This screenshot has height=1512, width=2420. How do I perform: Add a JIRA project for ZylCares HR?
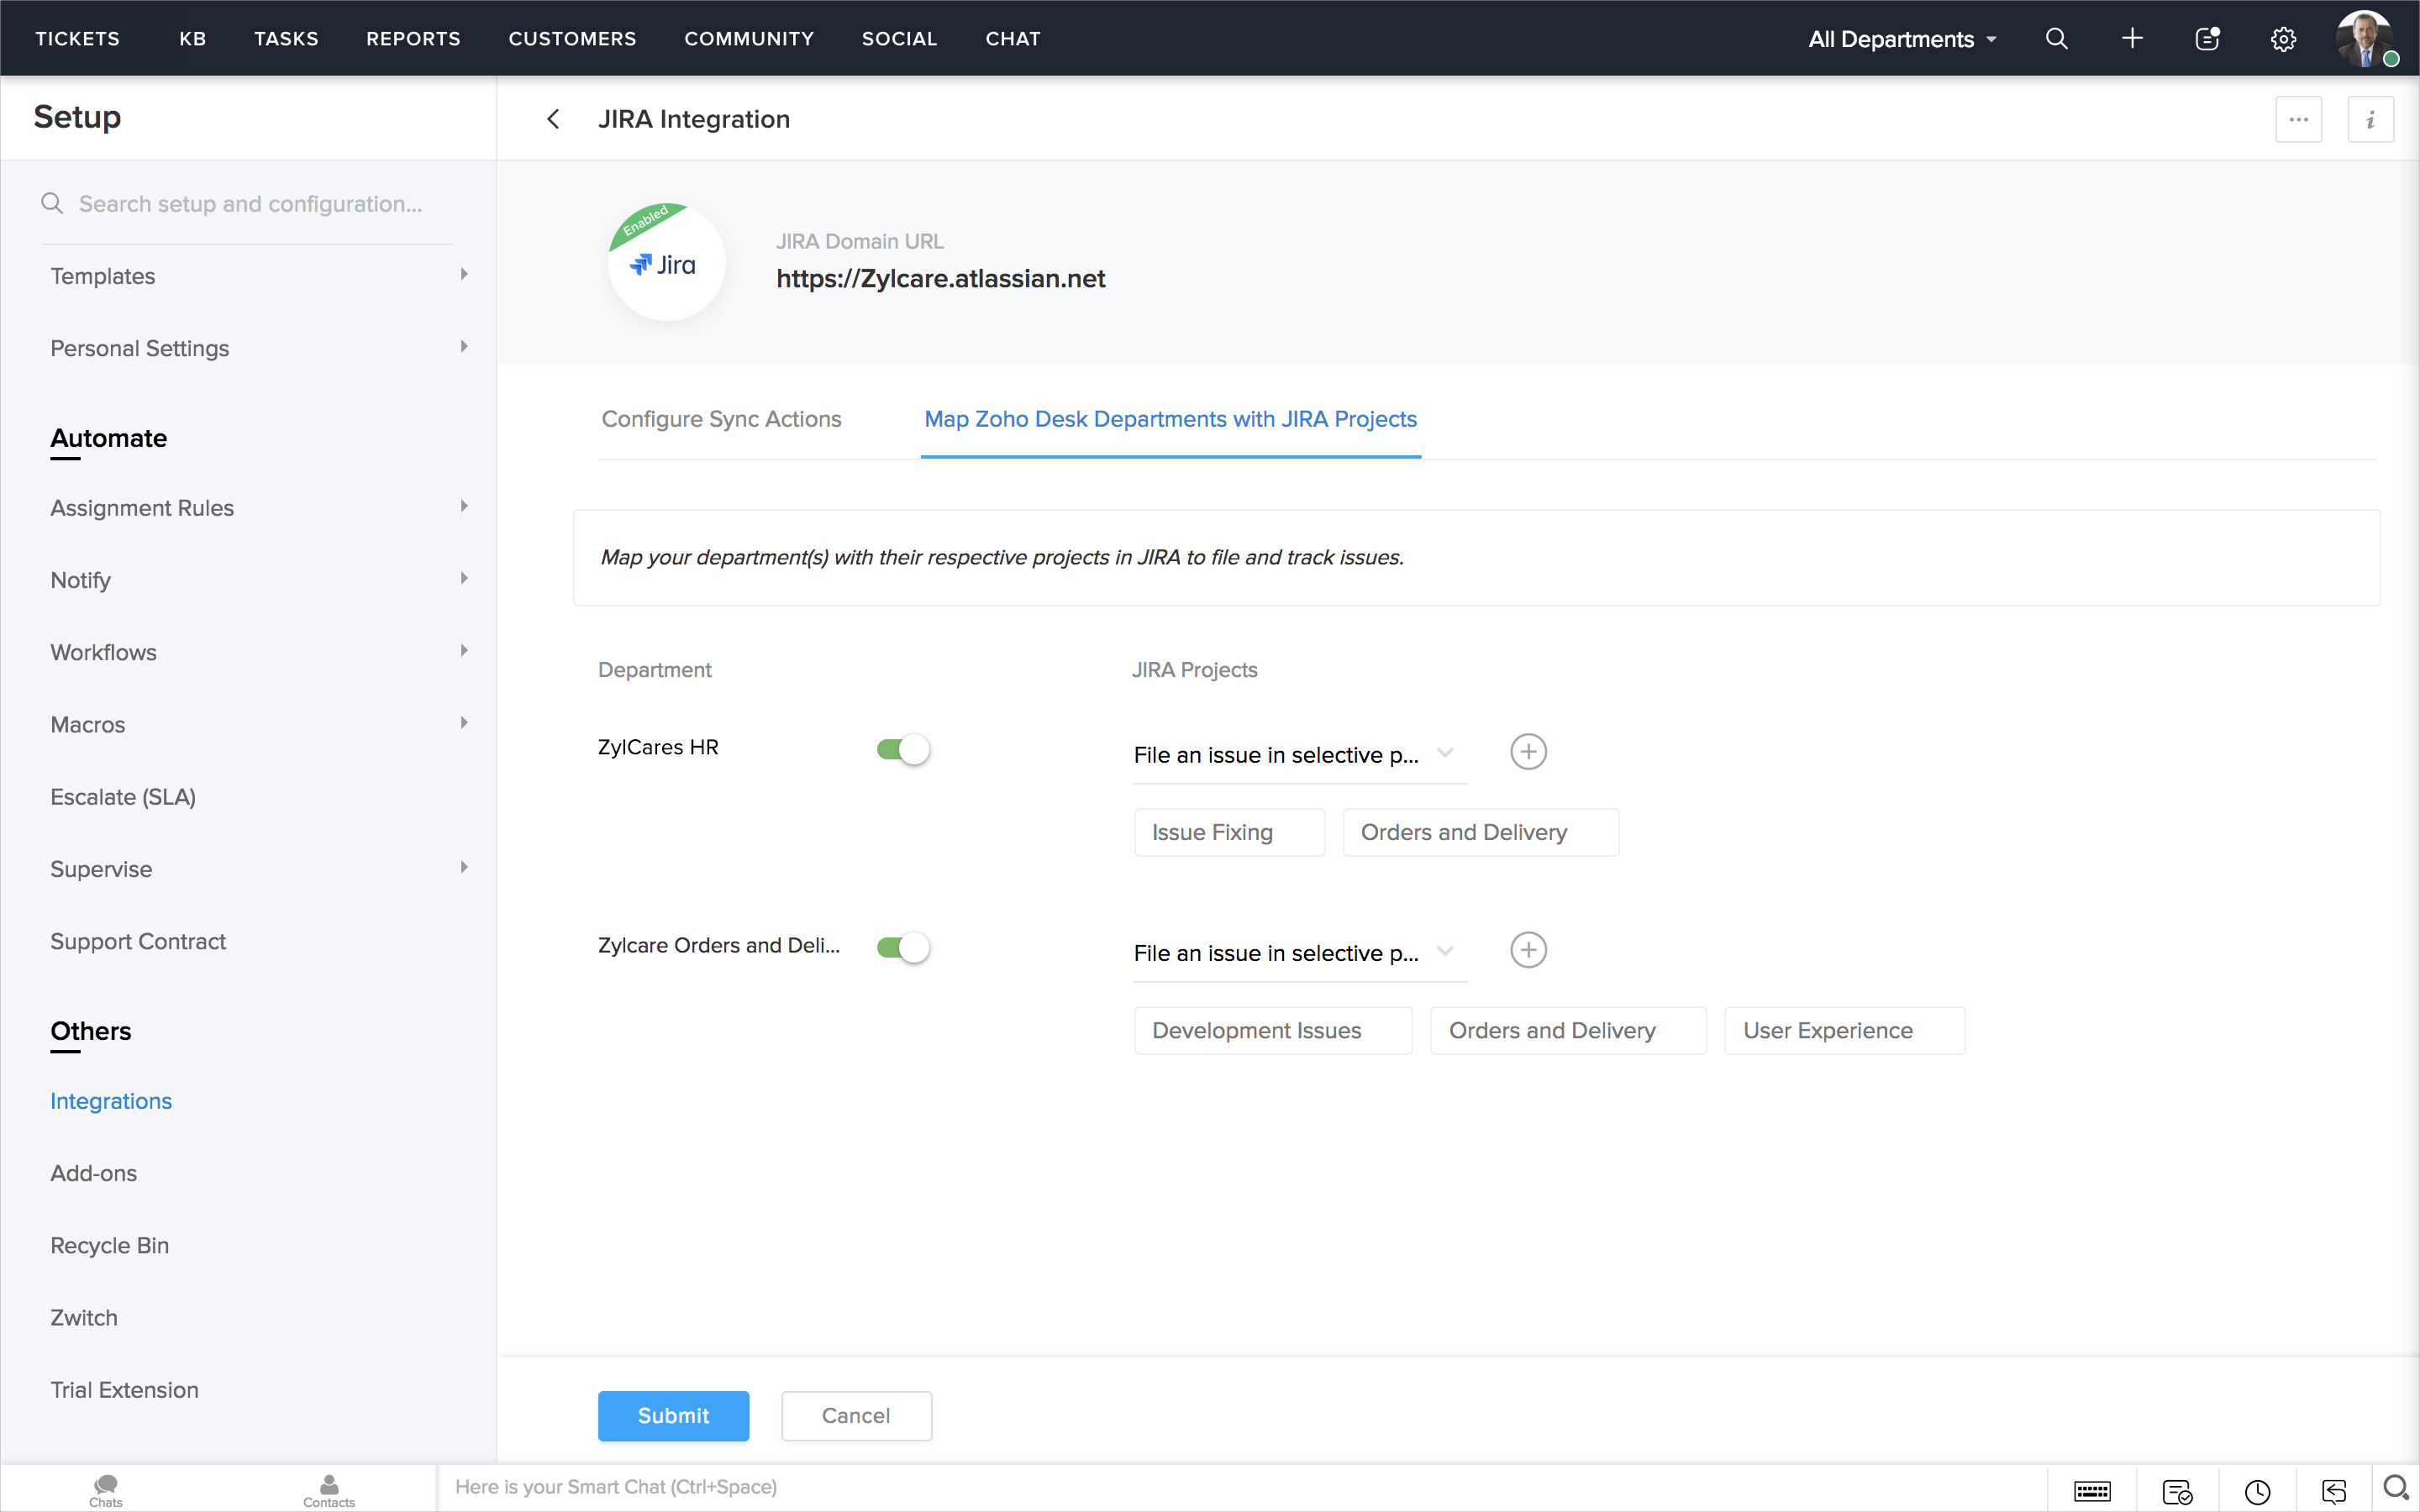pos(1528,752)
